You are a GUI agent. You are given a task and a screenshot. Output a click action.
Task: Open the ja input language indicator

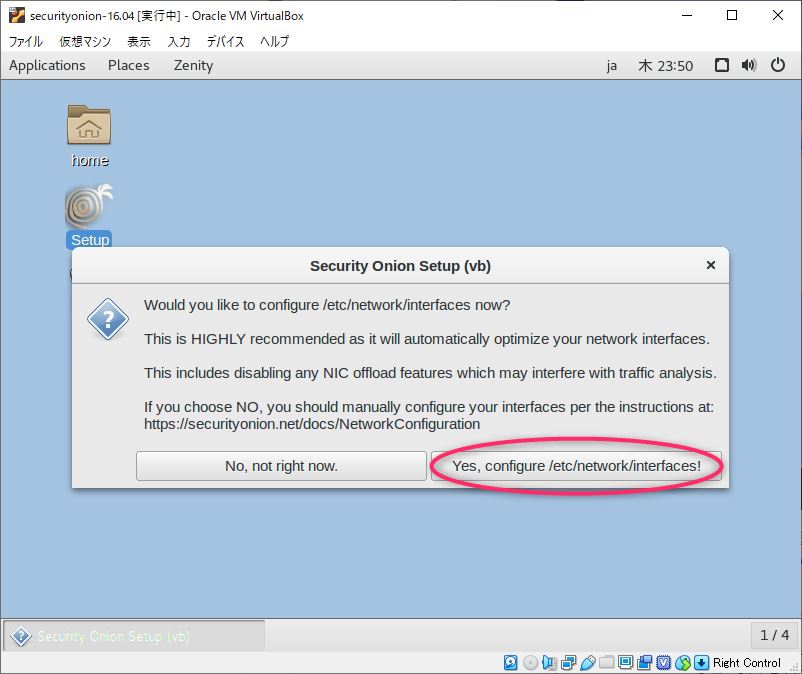[612, 66]
